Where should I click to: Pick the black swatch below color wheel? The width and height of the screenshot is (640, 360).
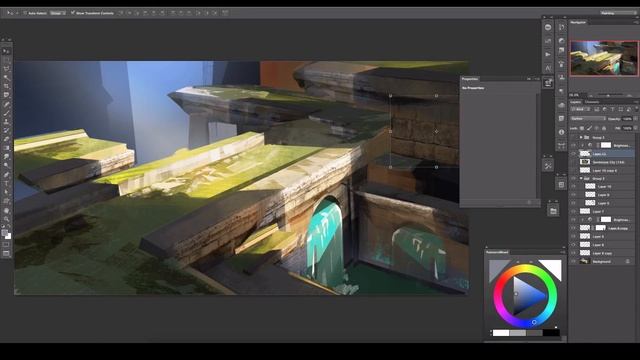551,333
